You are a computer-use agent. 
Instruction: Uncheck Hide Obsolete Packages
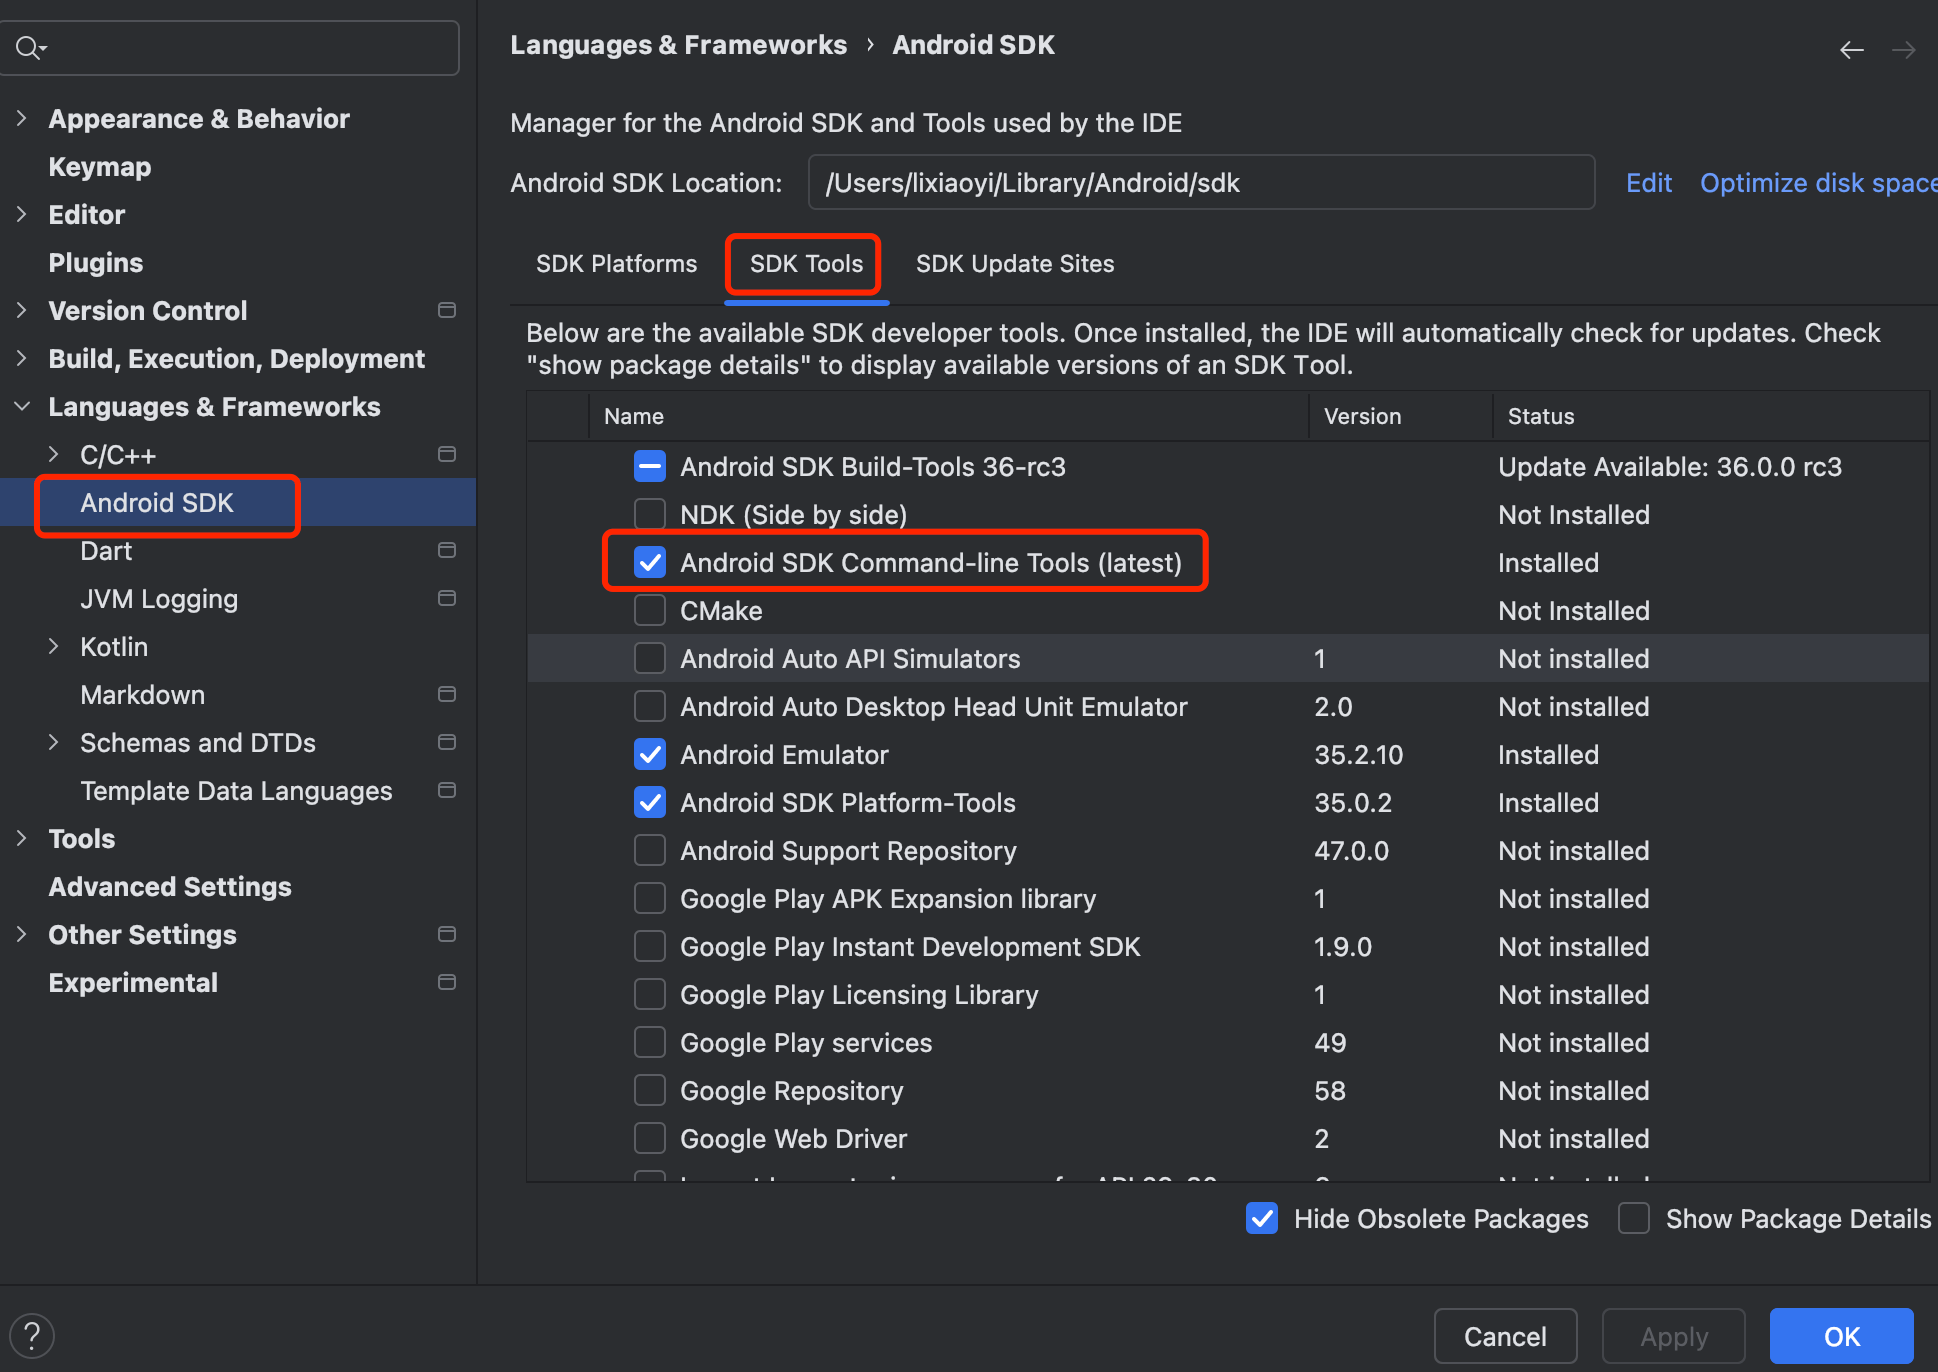click(x=1262, y=1218)
